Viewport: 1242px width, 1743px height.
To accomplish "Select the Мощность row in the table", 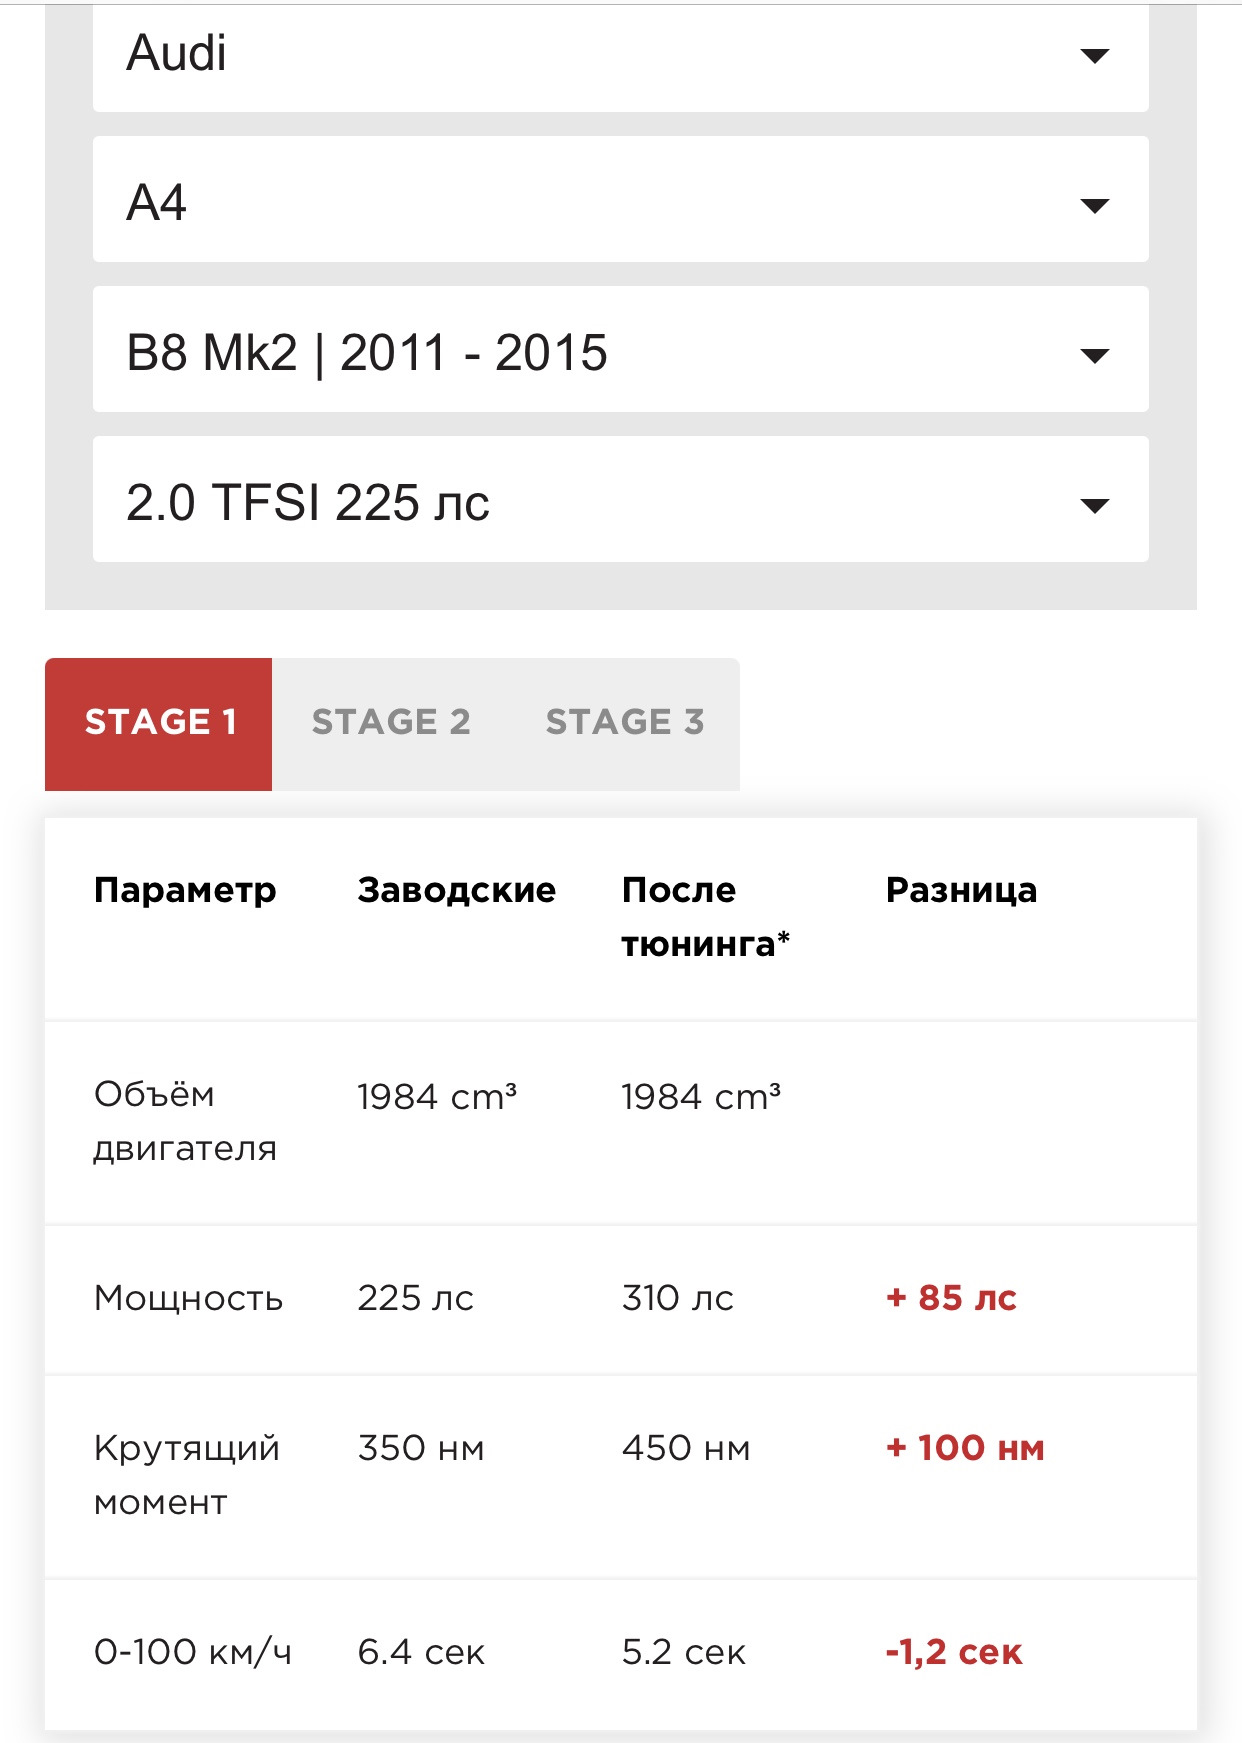I will (188, 1299).
